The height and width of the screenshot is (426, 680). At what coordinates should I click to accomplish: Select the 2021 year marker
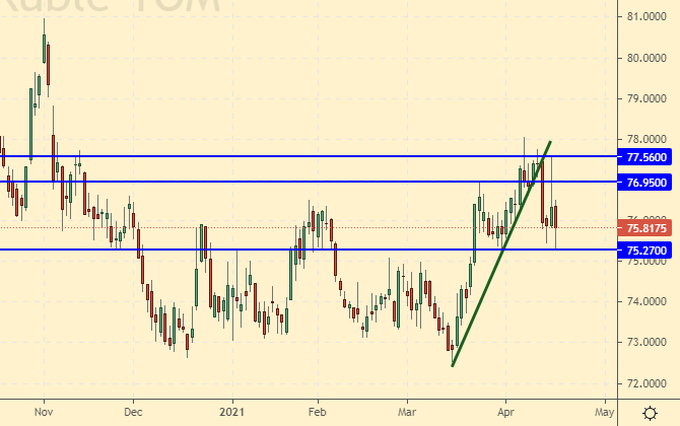[231, 410]
